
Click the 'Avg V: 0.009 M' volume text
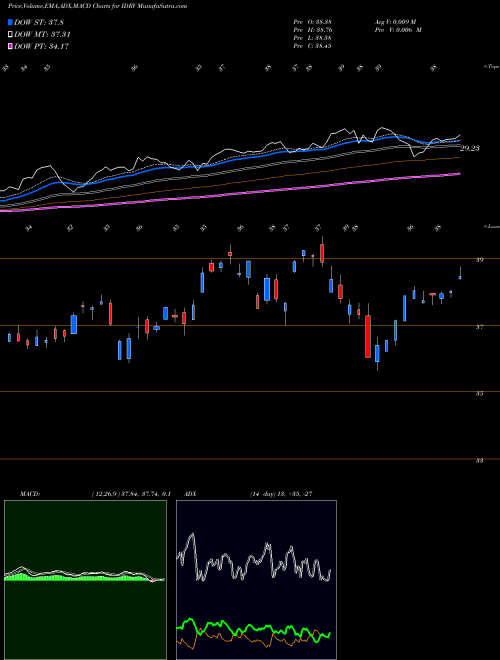(x=395, y=22)
